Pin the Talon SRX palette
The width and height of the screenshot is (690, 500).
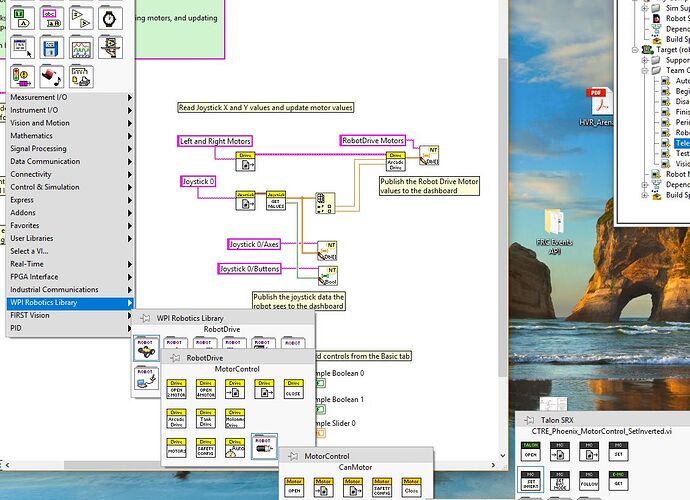click(529, 420)
